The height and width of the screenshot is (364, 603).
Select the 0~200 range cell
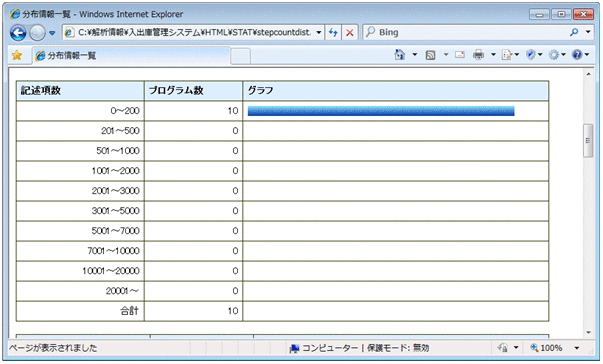click(80, 111)
